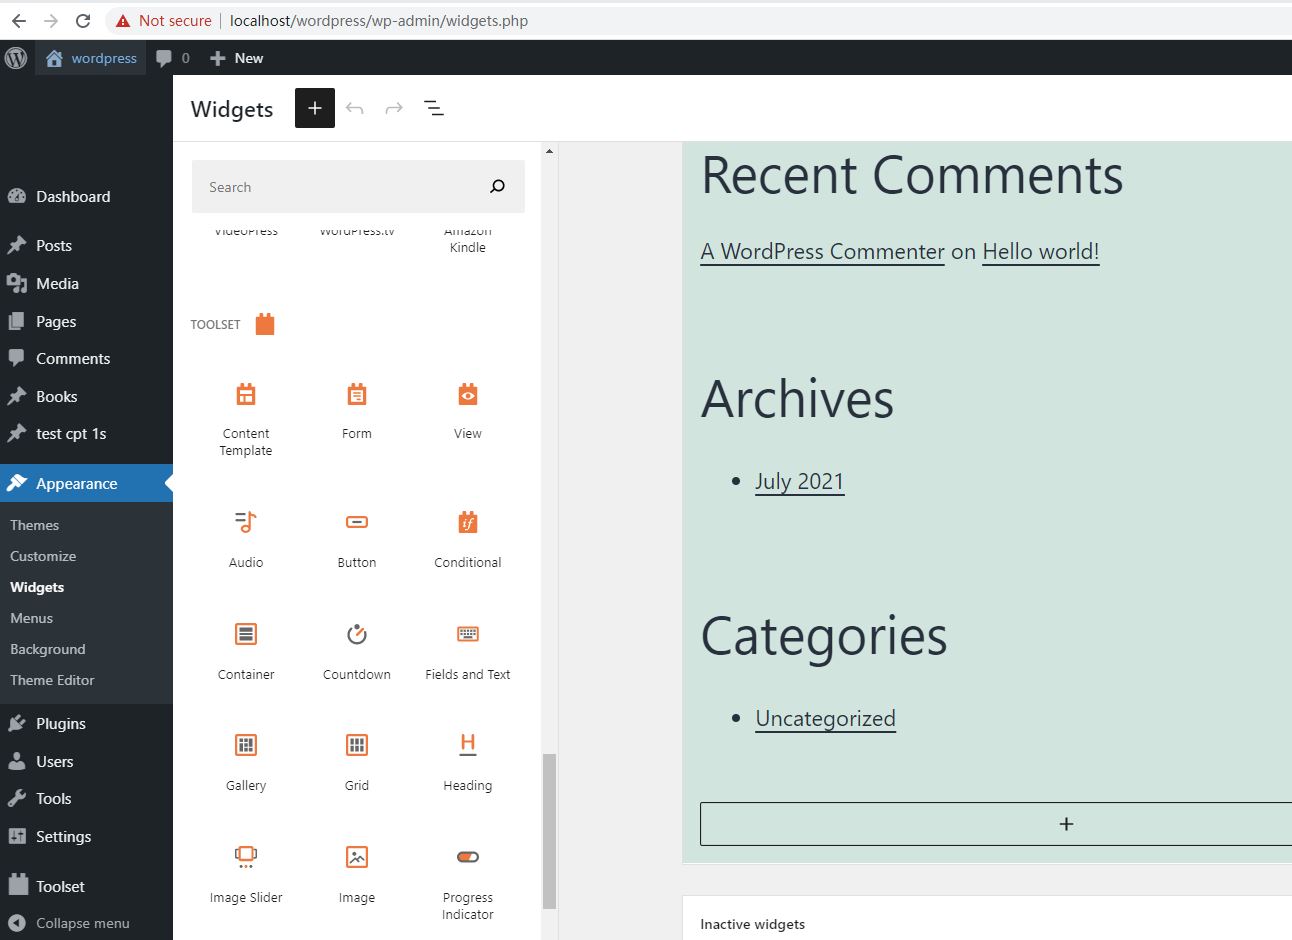Click the search magnifier icon

(x=498, y=187)
